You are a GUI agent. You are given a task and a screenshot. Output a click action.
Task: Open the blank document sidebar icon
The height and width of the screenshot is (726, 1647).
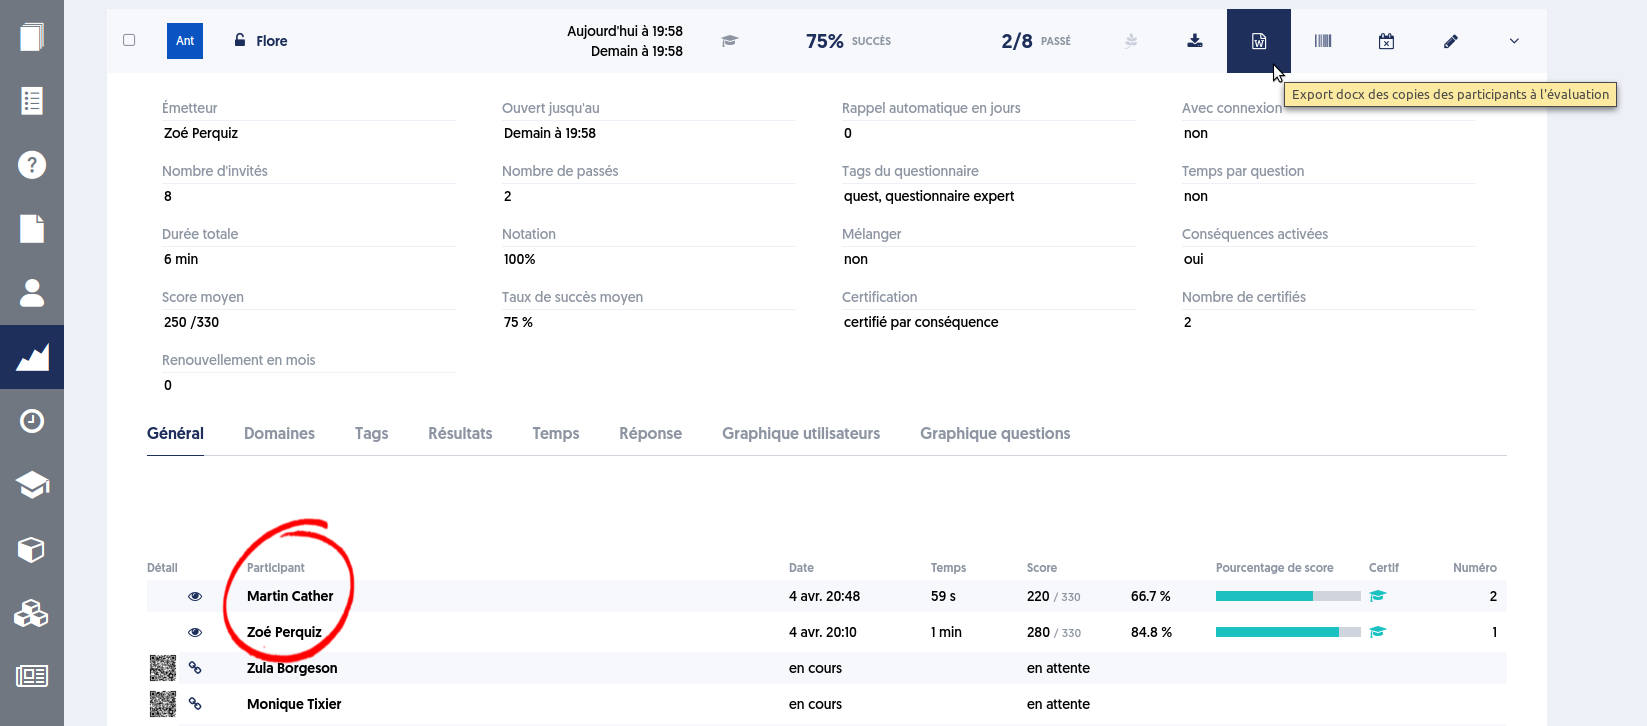[32, 229]
